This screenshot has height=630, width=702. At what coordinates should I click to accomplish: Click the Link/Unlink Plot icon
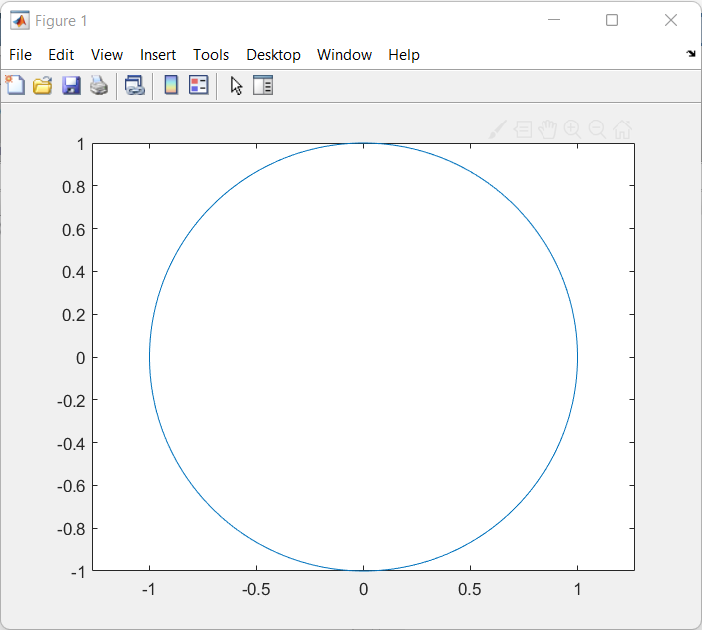point(135,85)
